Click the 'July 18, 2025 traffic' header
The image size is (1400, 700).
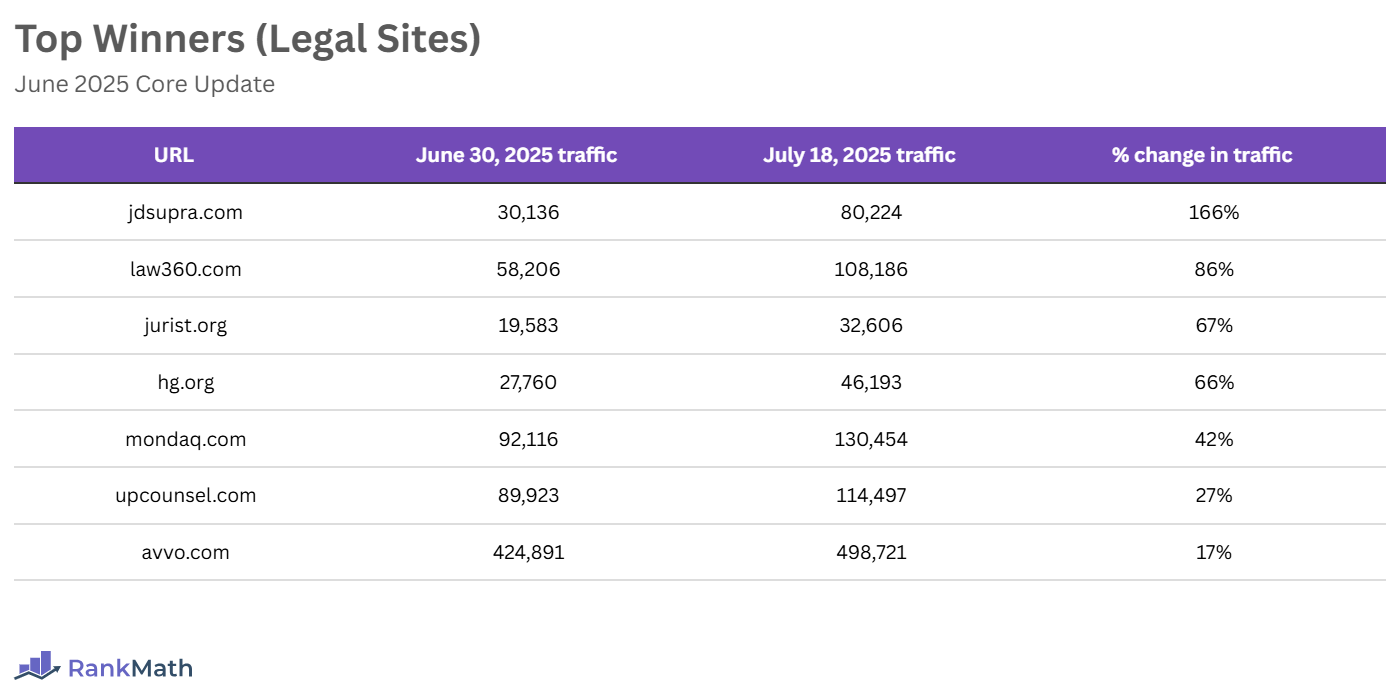click(859, 155)
